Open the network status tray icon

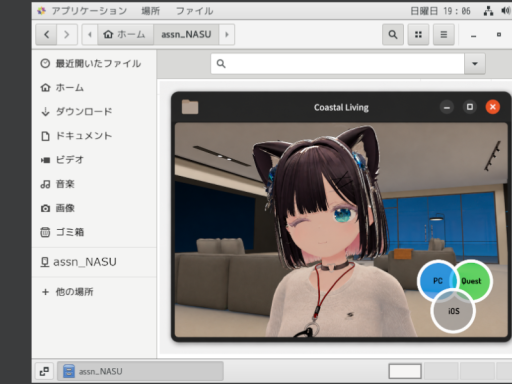tap(488, 11)
